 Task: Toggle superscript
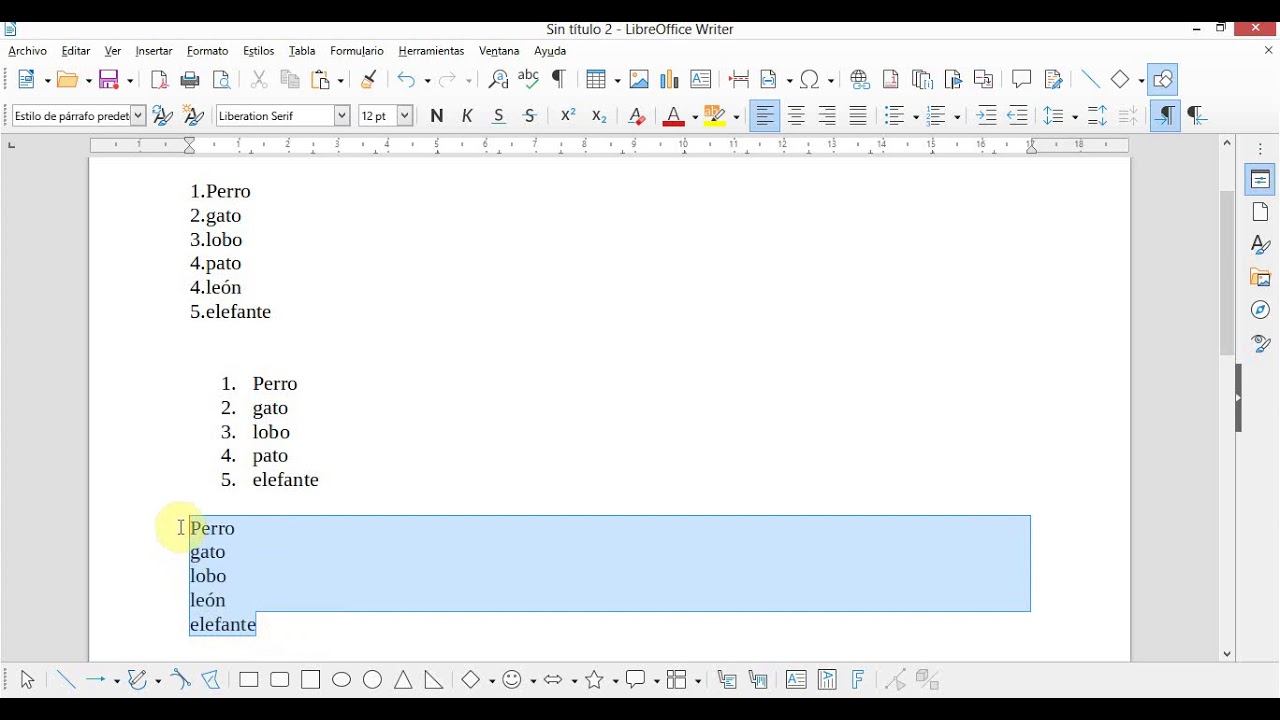pyautogui.click(x=568, y=116)
